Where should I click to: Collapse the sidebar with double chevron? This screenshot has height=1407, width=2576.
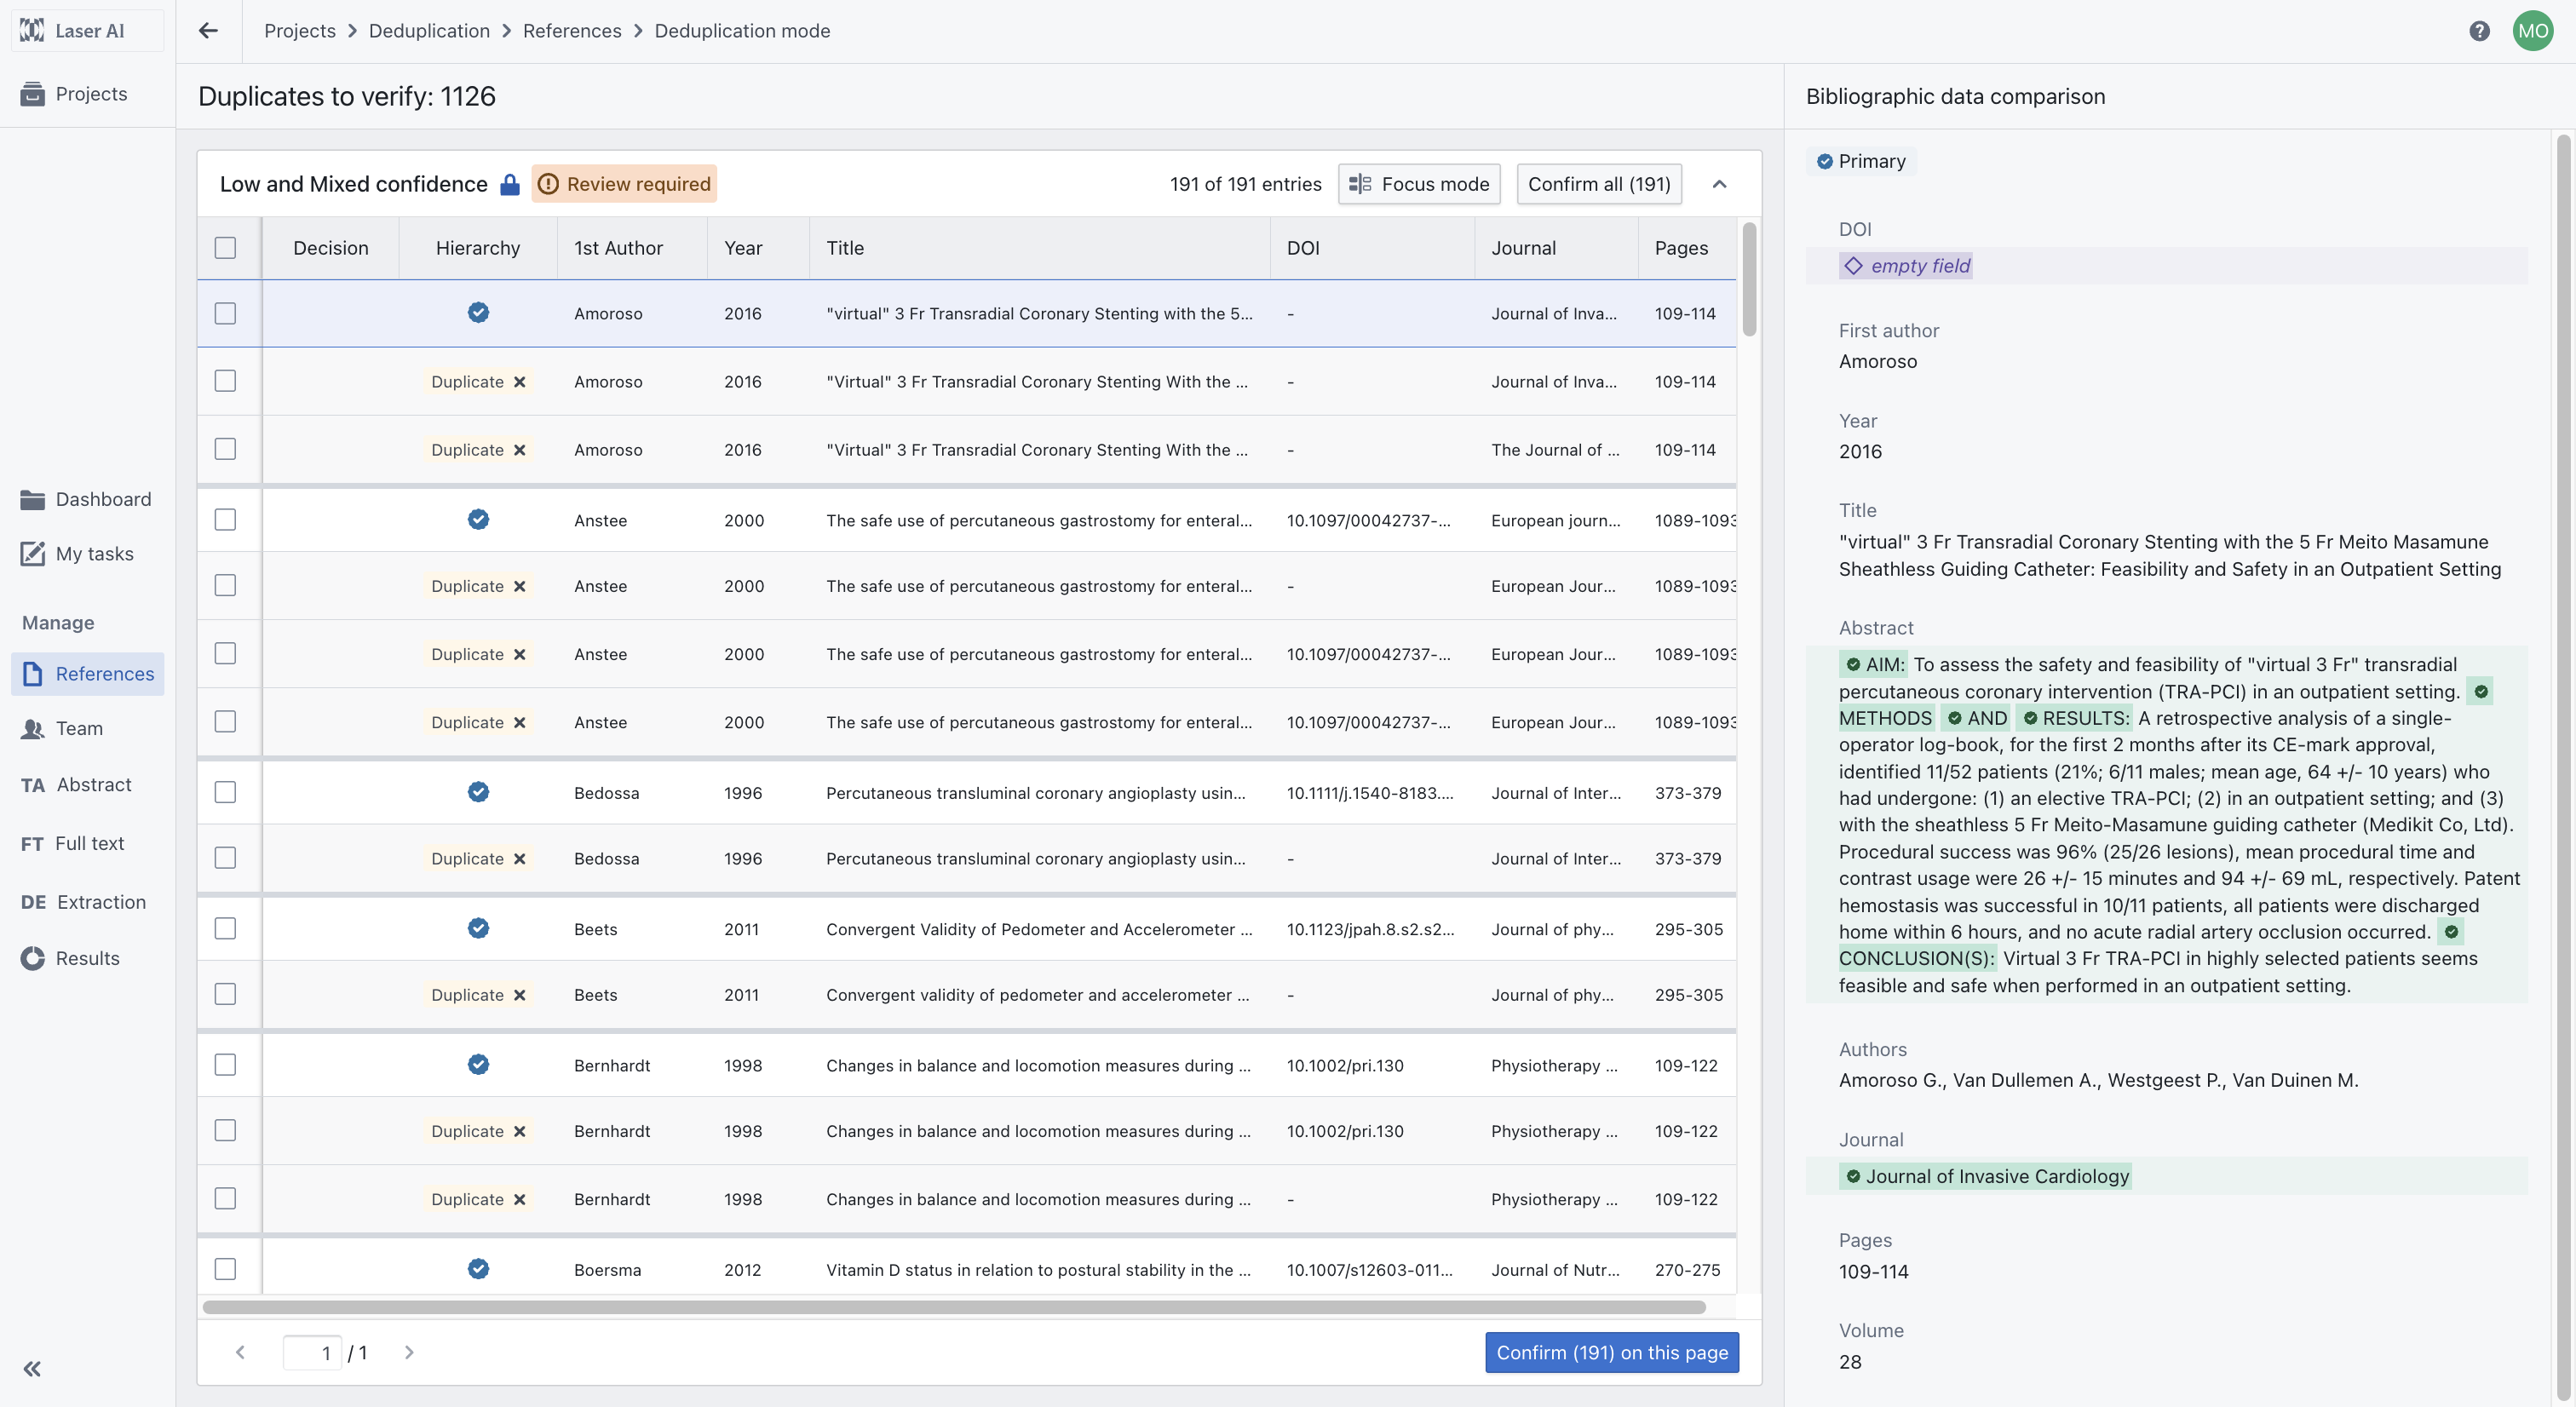(32, 1368)
